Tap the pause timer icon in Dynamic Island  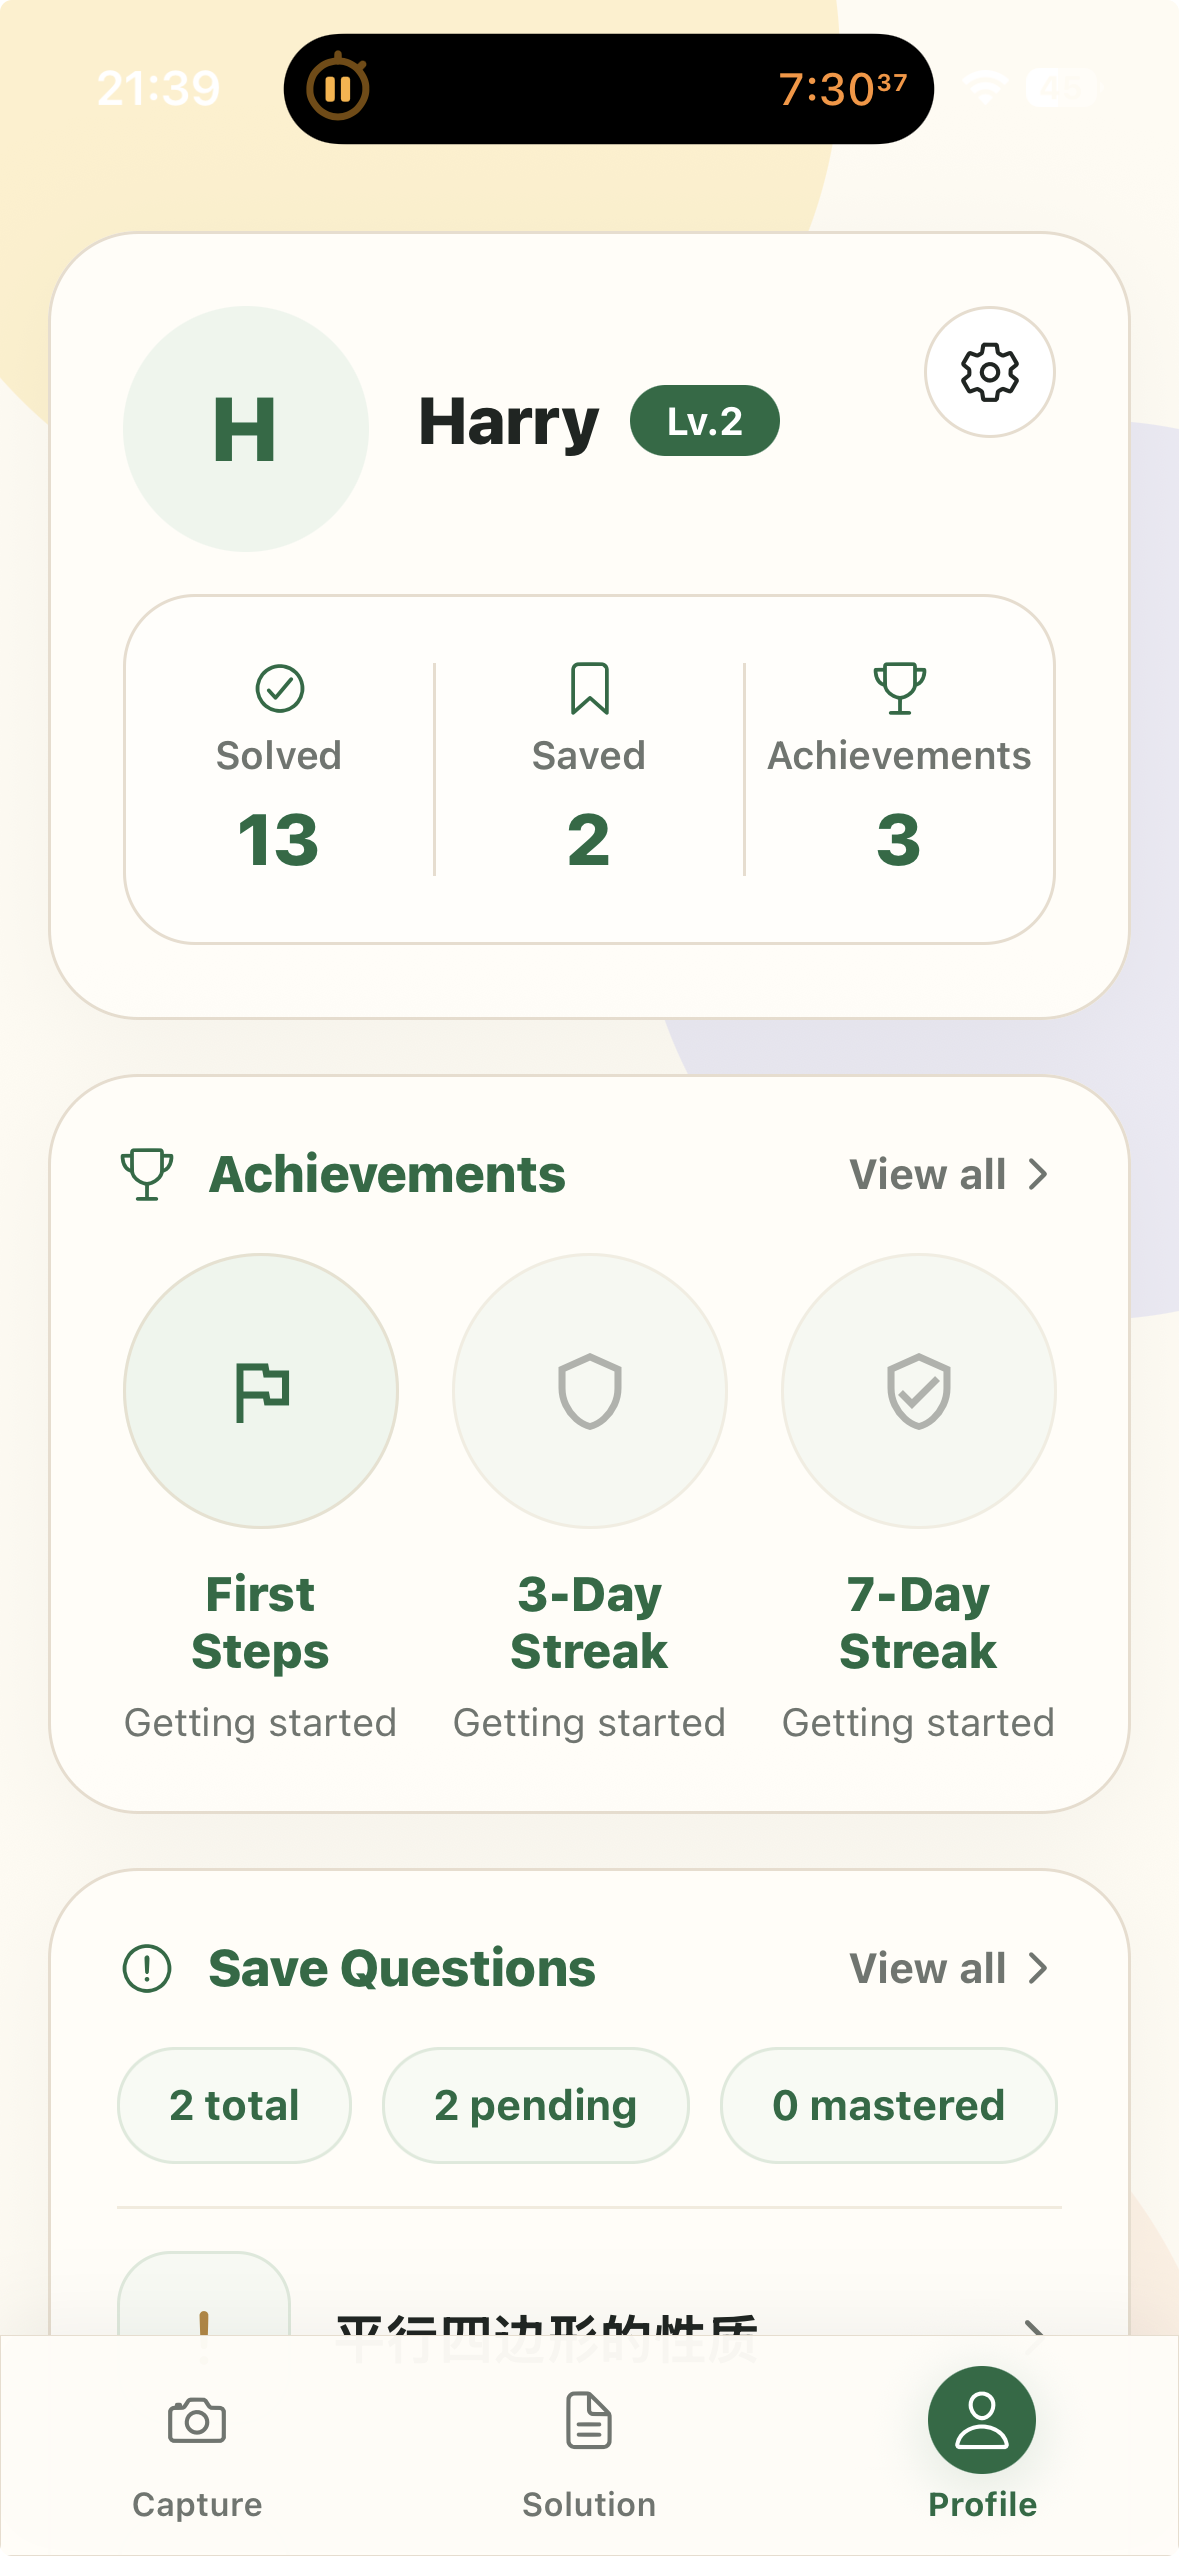(x=338, y=89)
